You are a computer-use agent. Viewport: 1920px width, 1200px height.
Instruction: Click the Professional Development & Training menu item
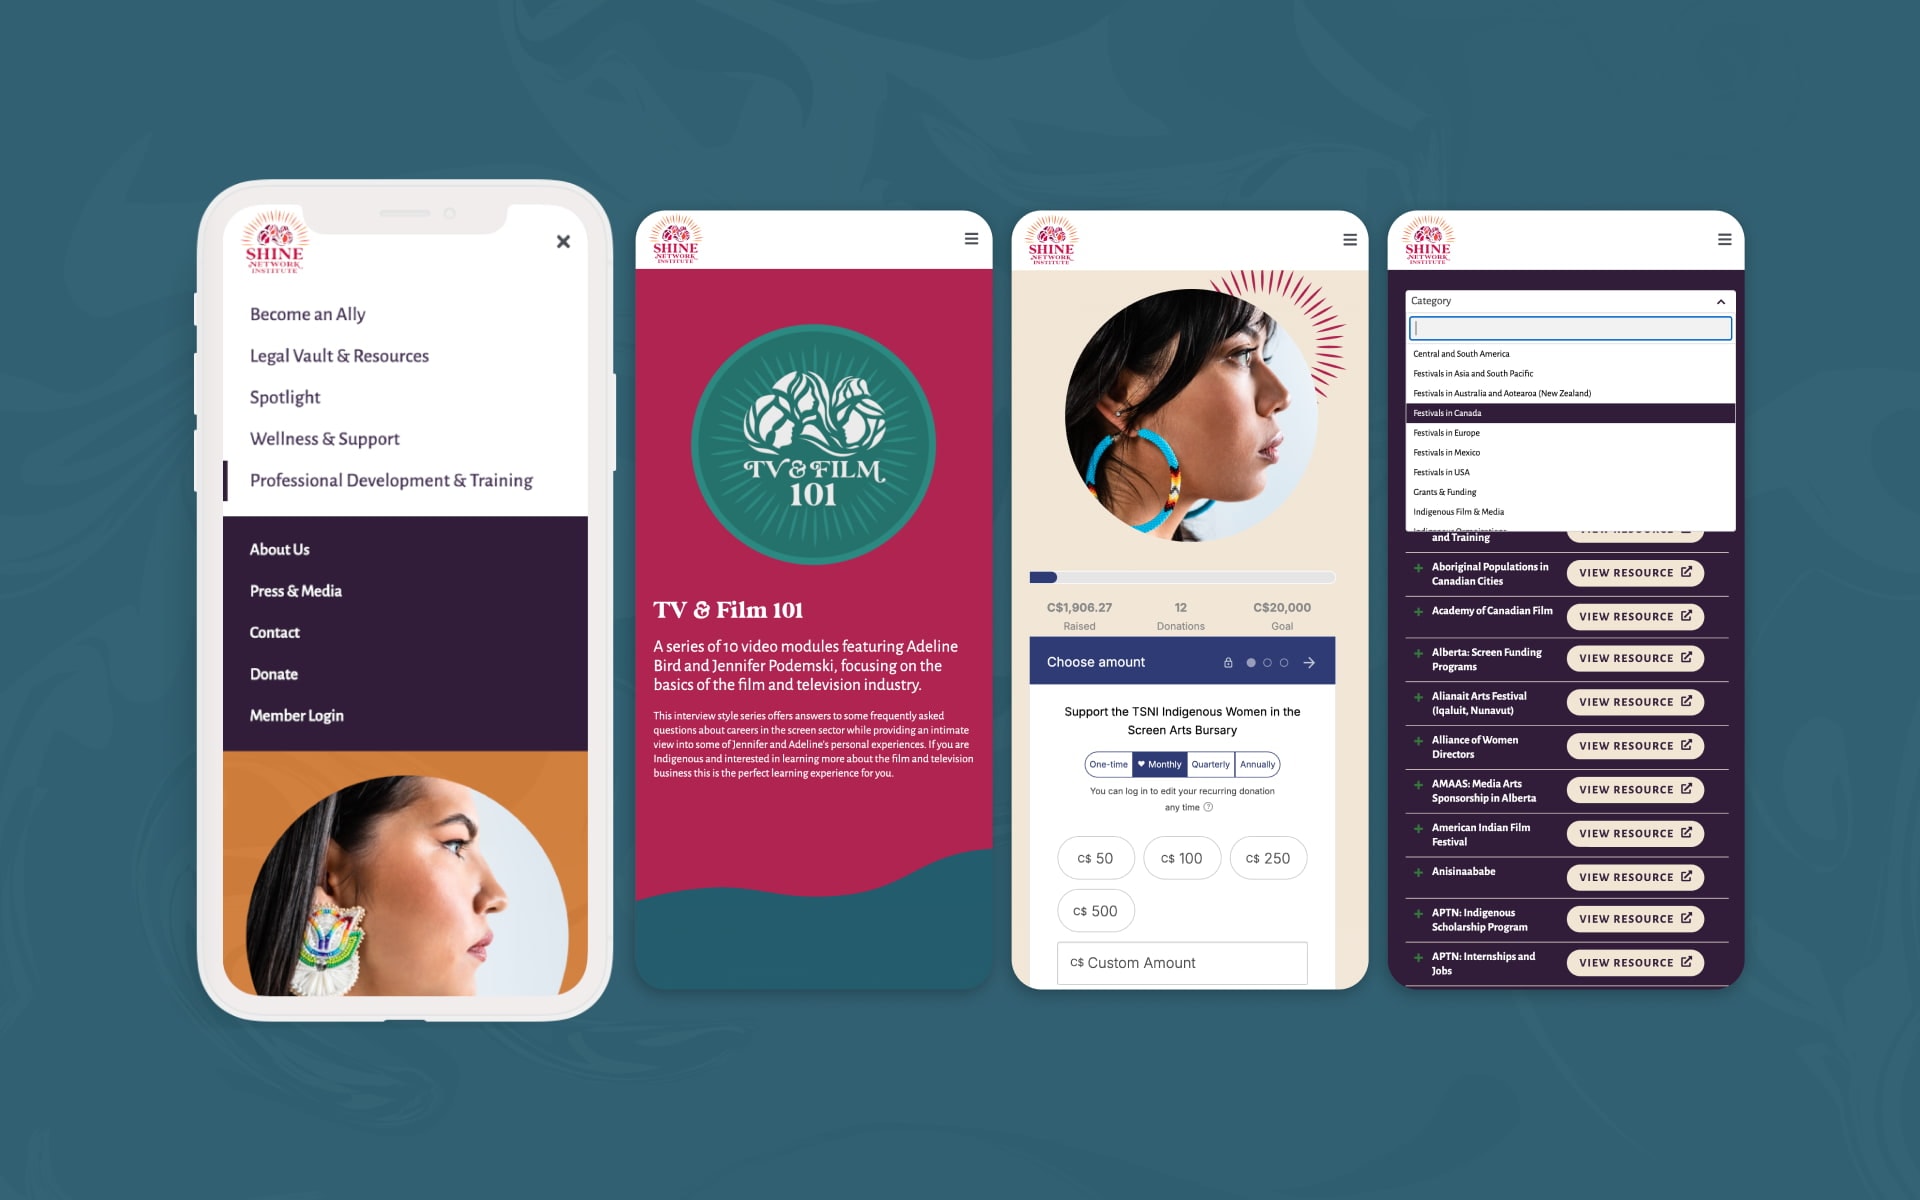[x=391, y=480]
